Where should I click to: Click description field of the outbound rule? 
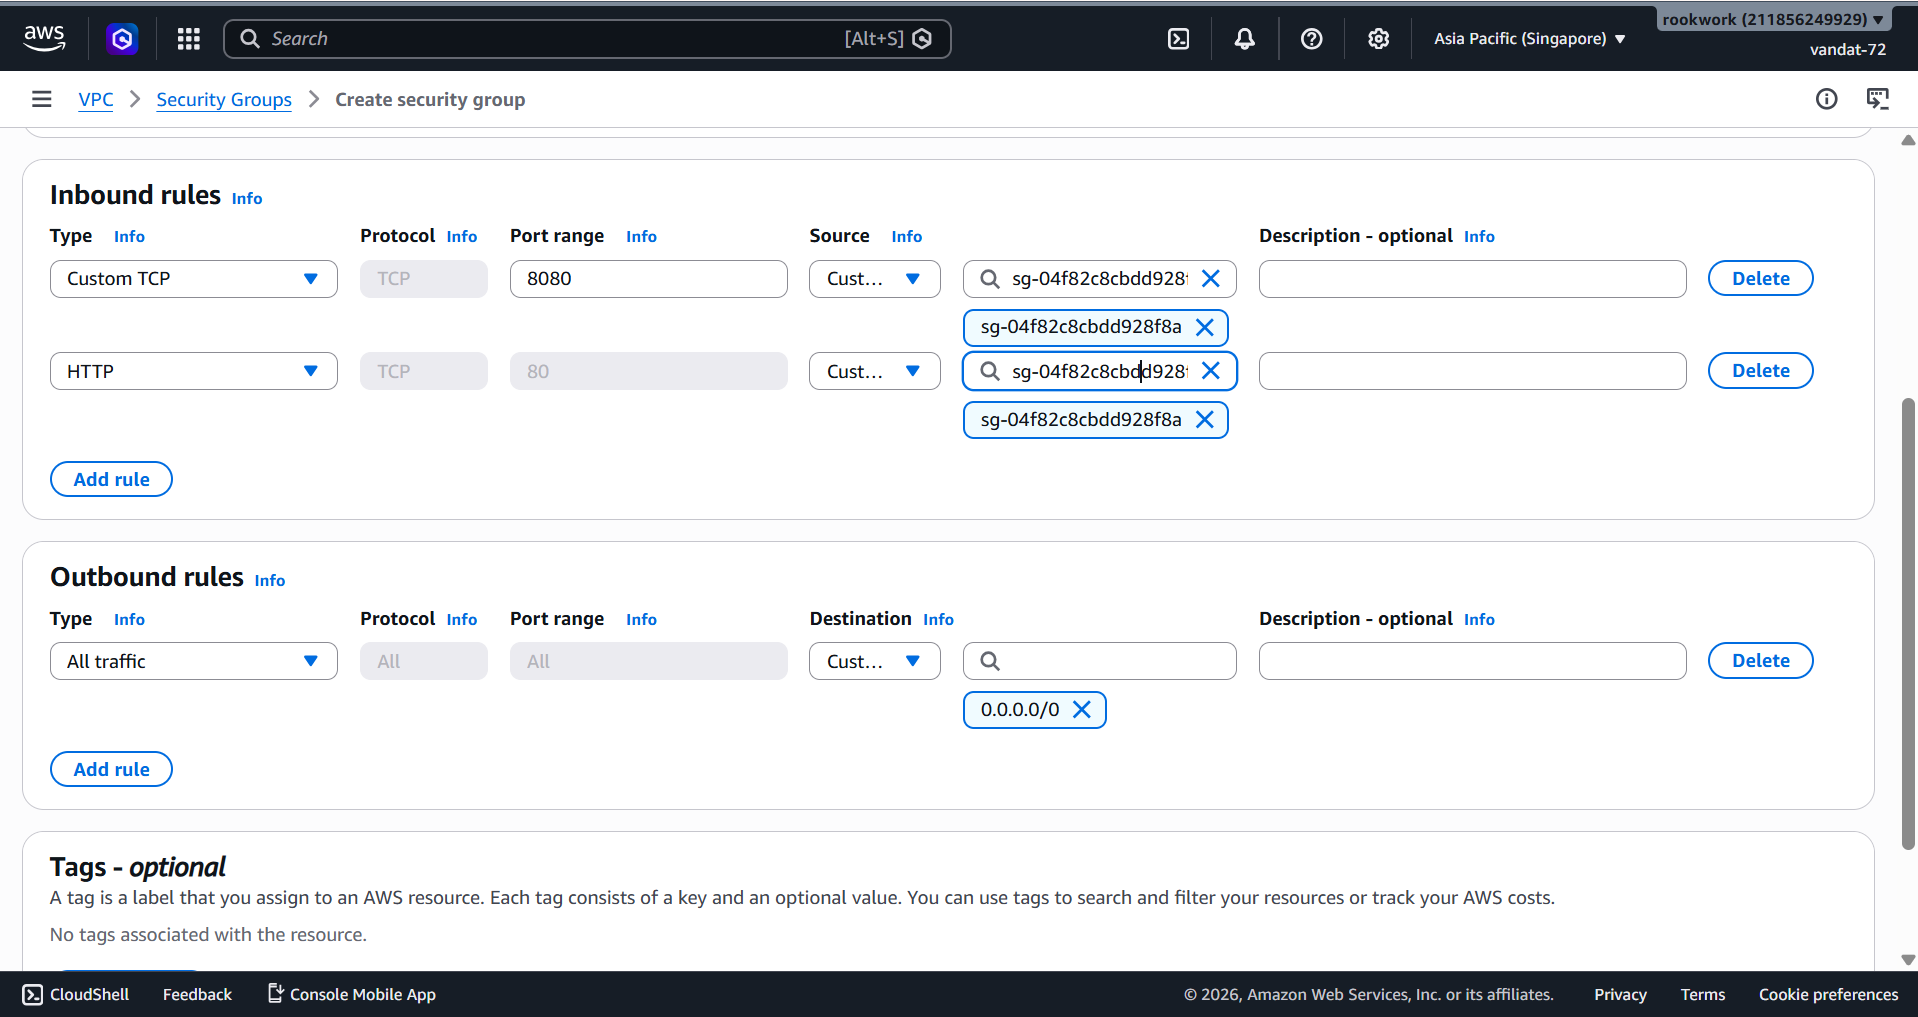[1472, 661]
